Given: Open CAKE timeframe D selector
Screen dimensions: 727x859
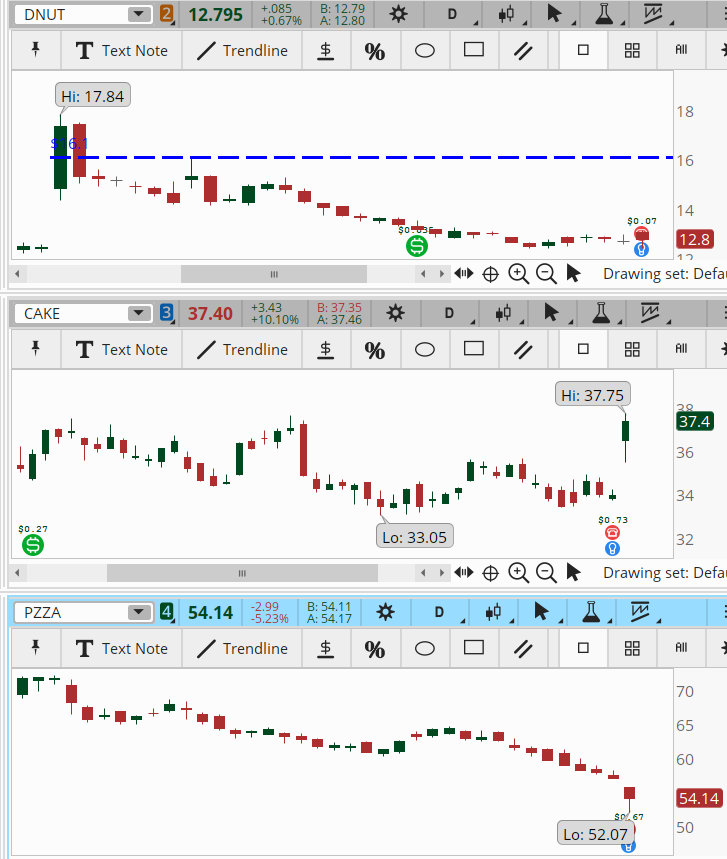Looking at the screenshot, I should [449, 313].
